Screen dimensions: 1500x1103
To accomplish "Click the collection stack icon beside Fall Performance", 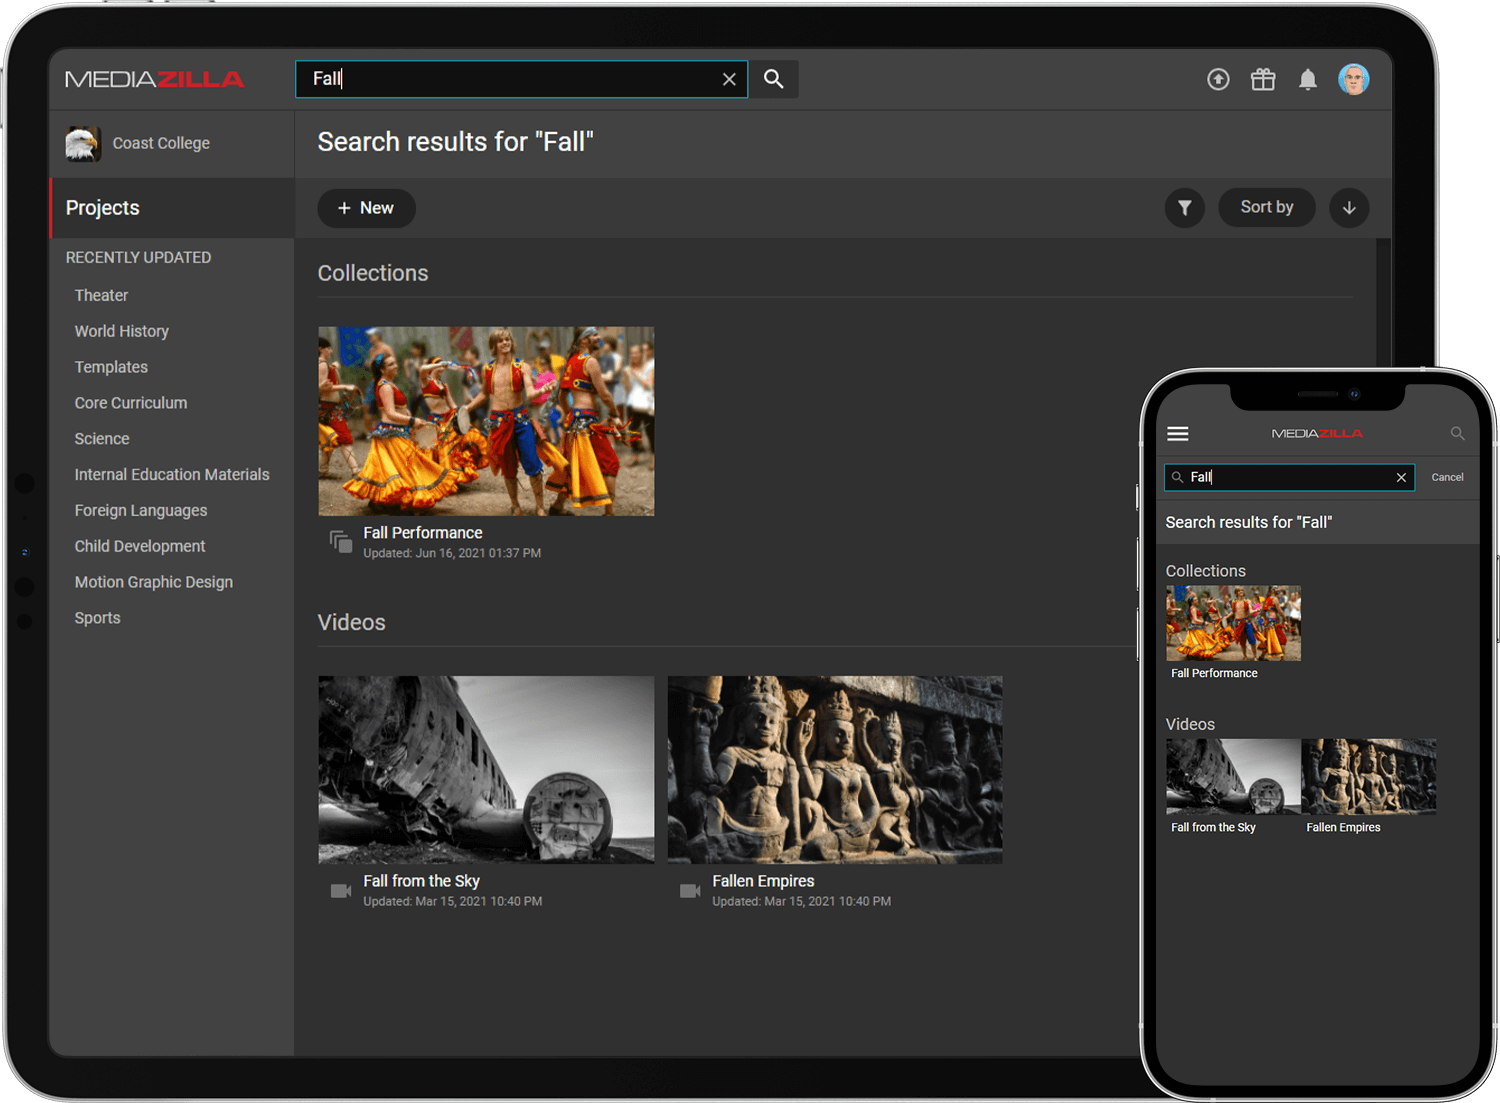I will point(340,541).
